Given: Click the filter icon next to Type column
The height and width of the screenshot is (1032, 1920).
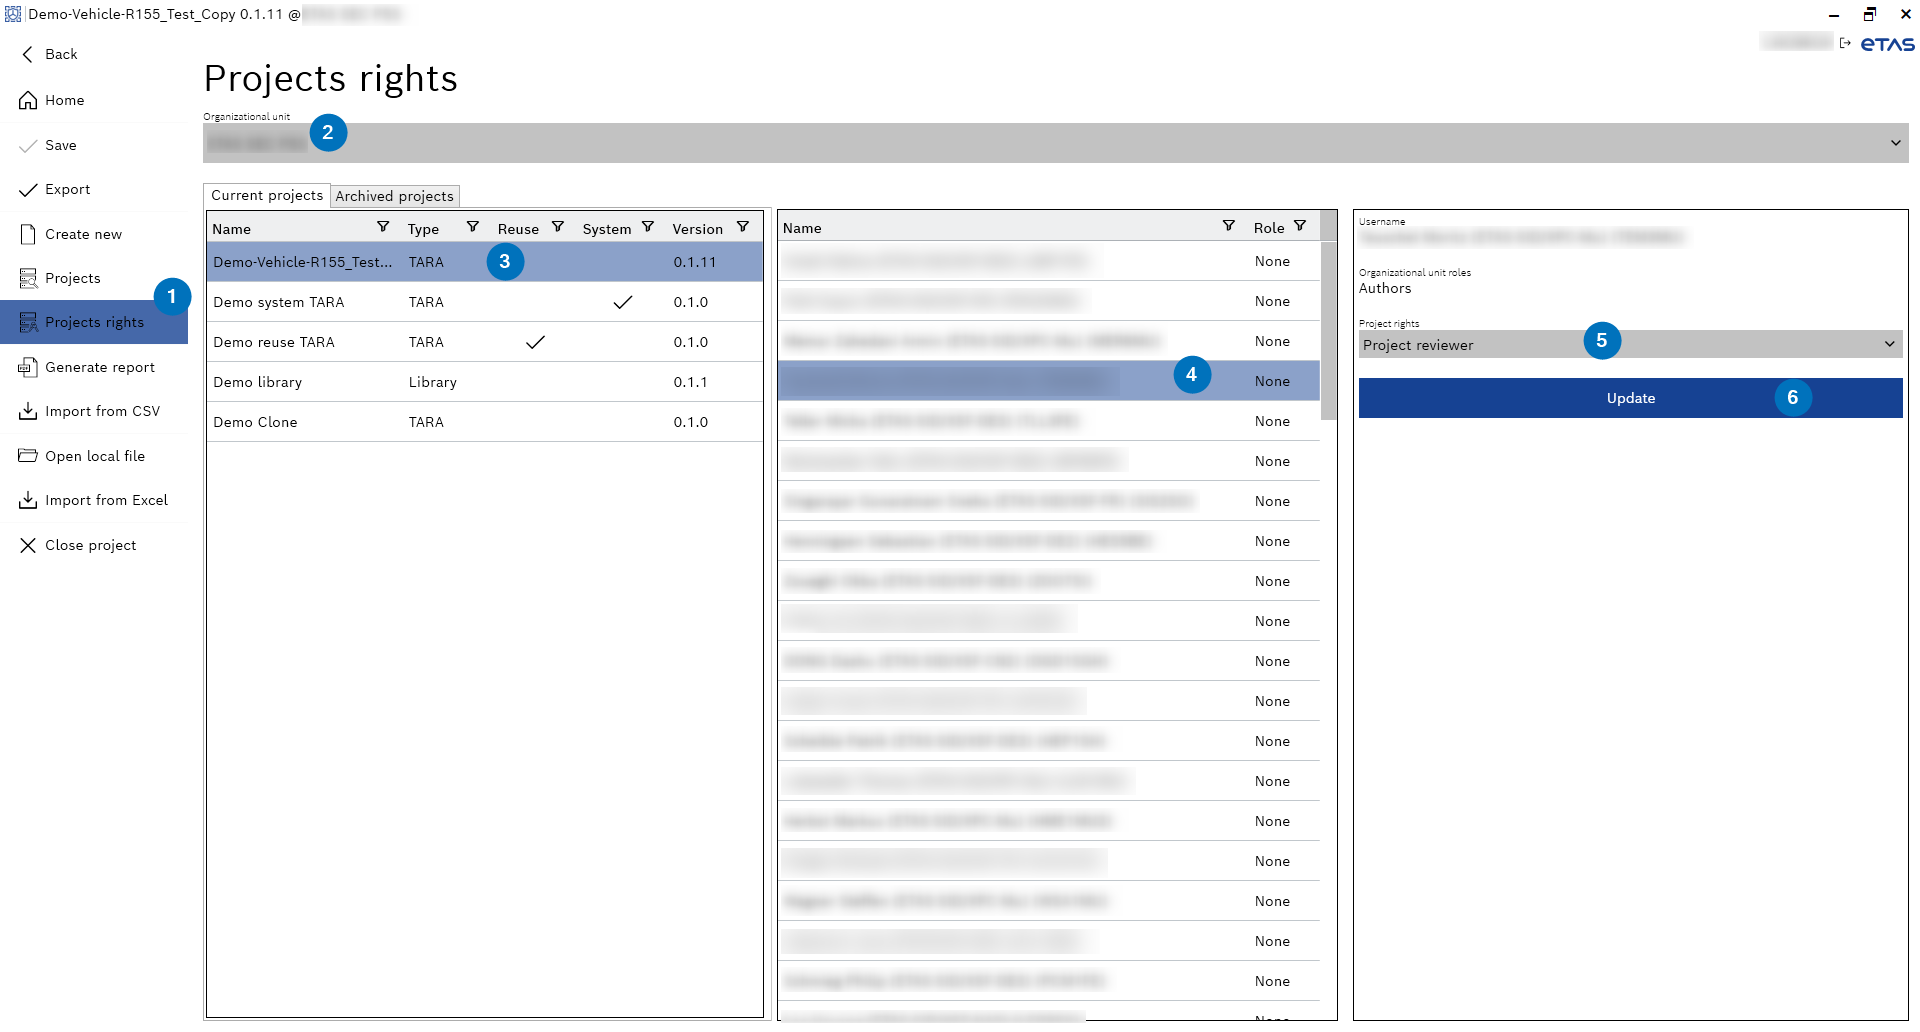Looking at the screenshot, I should tap(473, 227).
